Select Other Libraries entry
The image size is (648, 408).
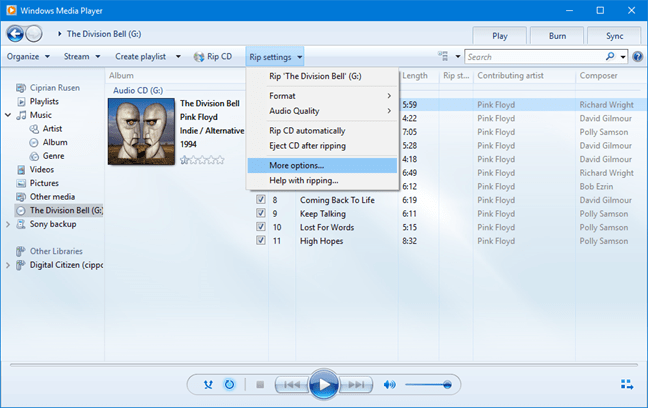pyautogui.click(x=56, y=251)
